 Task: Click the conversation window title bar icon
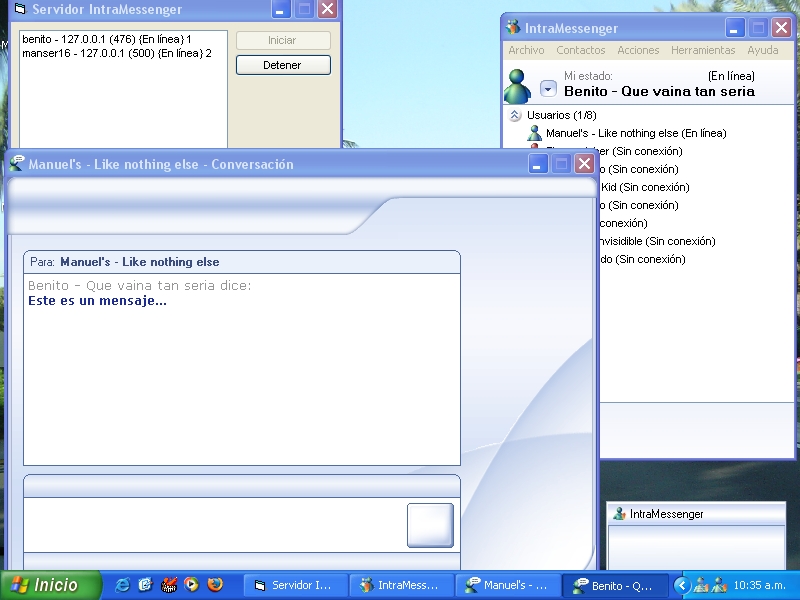[17, 164]
